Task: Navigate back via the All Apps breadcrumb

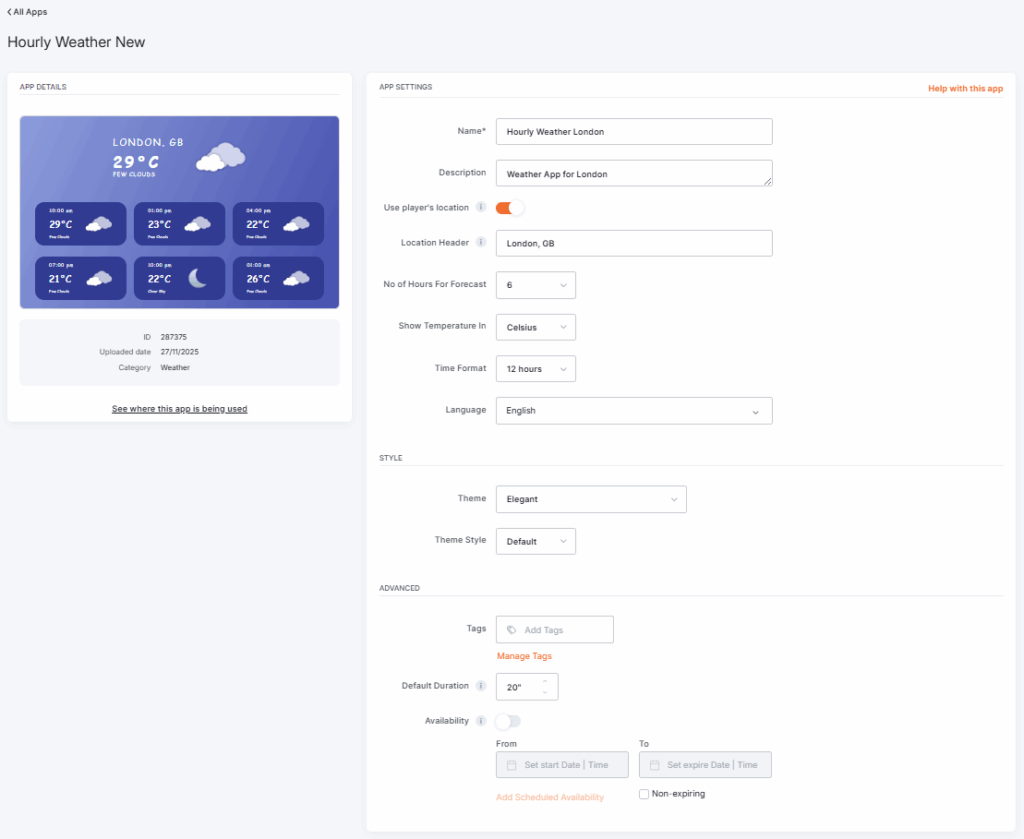Action: (28, 12)
